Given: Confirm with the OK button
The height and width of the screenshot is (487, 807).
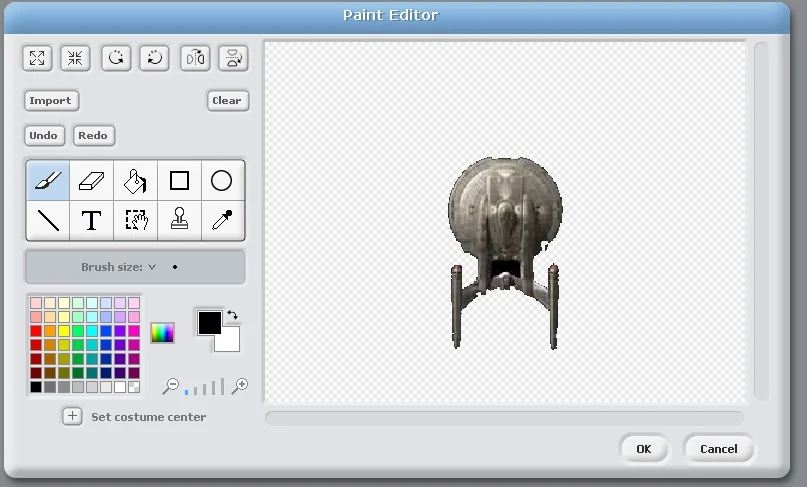Looking at the screenshot, I should 644,449.
